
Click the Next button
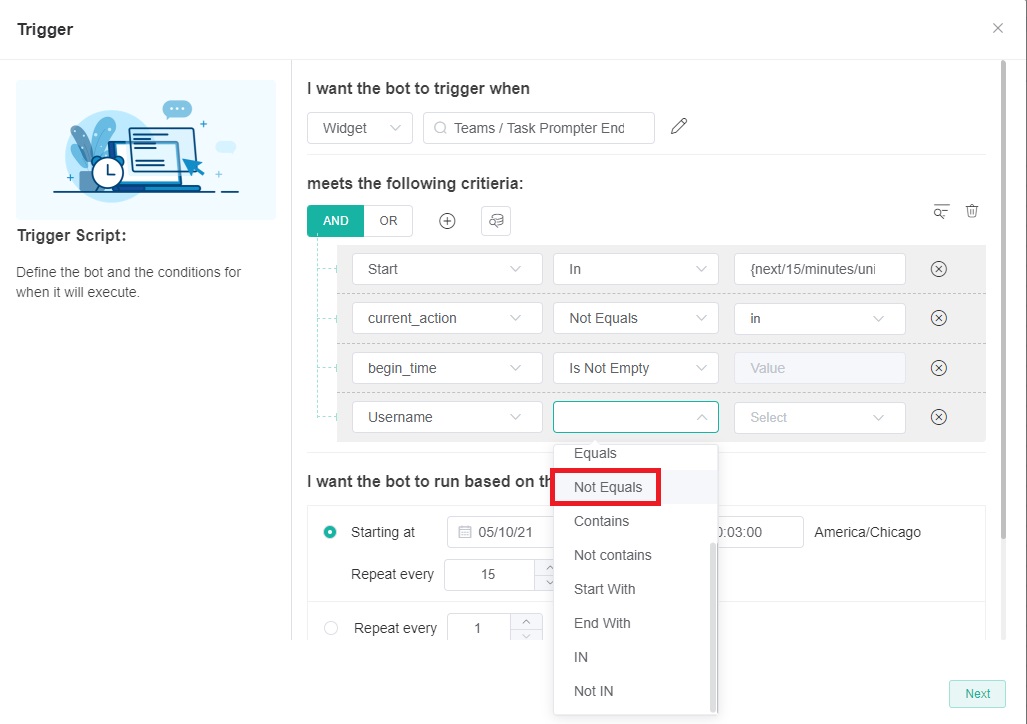pos(977,694)
